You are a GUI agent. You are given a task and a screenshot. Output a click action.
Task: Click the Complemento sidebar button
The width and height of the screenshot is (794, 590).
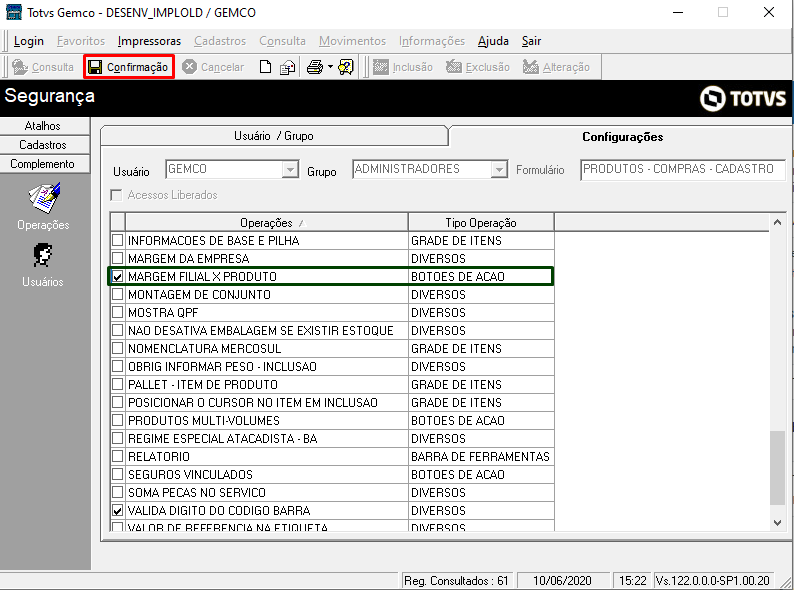click(43, 164)
